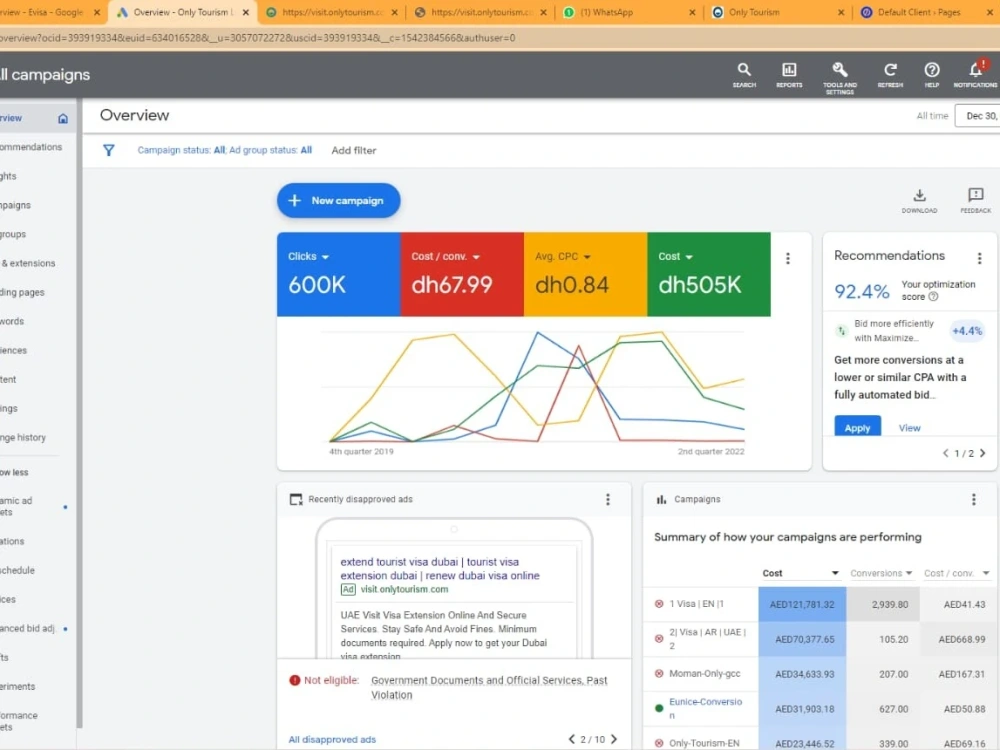Image resolution: width=1000 pixels, height=750 pixels.
Task: Switch to the Evisa - Google browser tab
Action: 41,12
